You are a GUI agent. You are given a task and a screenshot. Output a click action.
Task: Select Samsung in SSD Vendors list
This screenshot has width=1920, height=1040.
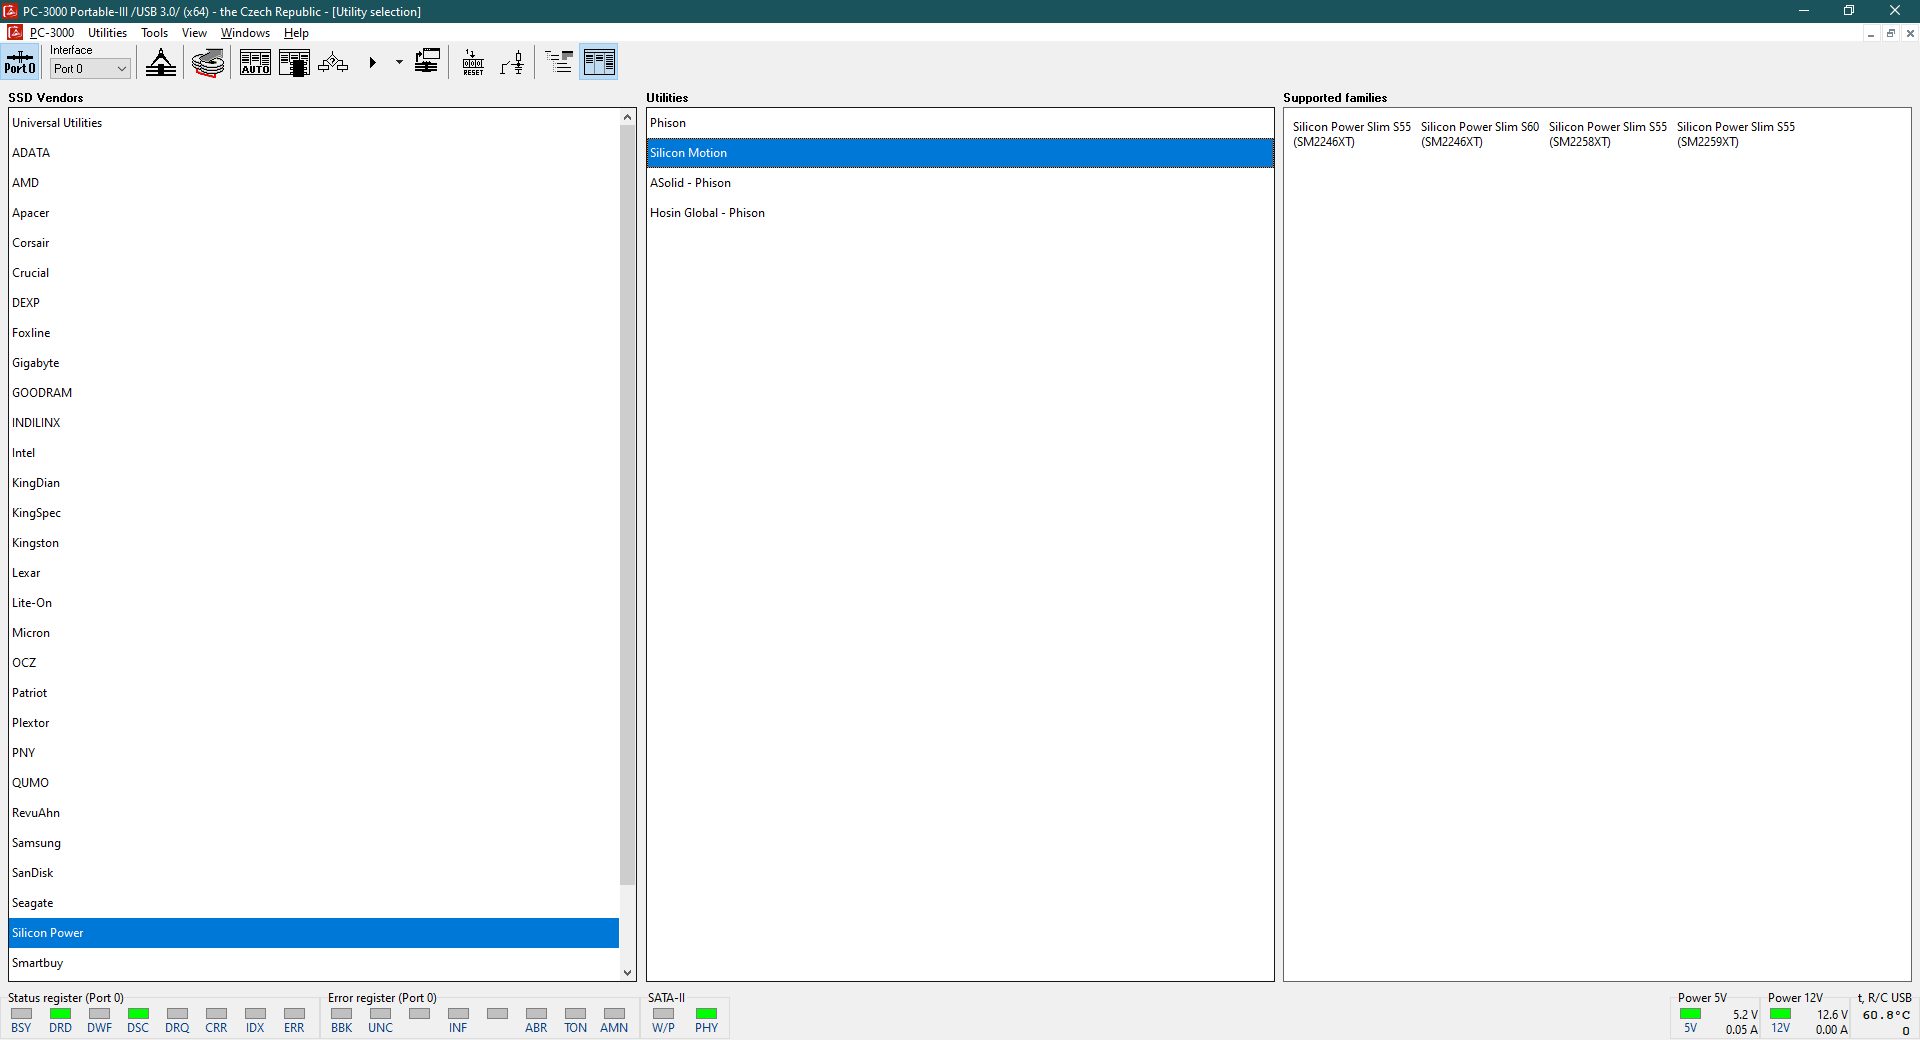36,843
